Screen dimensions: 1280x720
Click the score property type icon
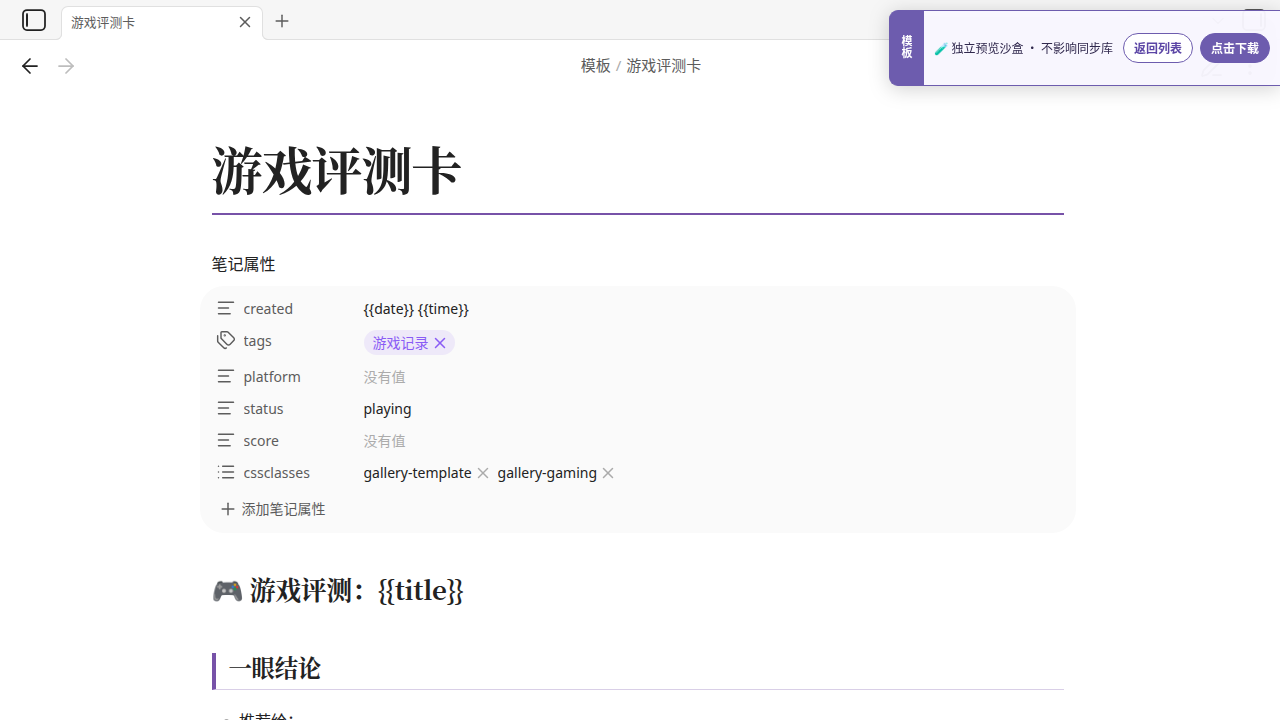(226, 440)
